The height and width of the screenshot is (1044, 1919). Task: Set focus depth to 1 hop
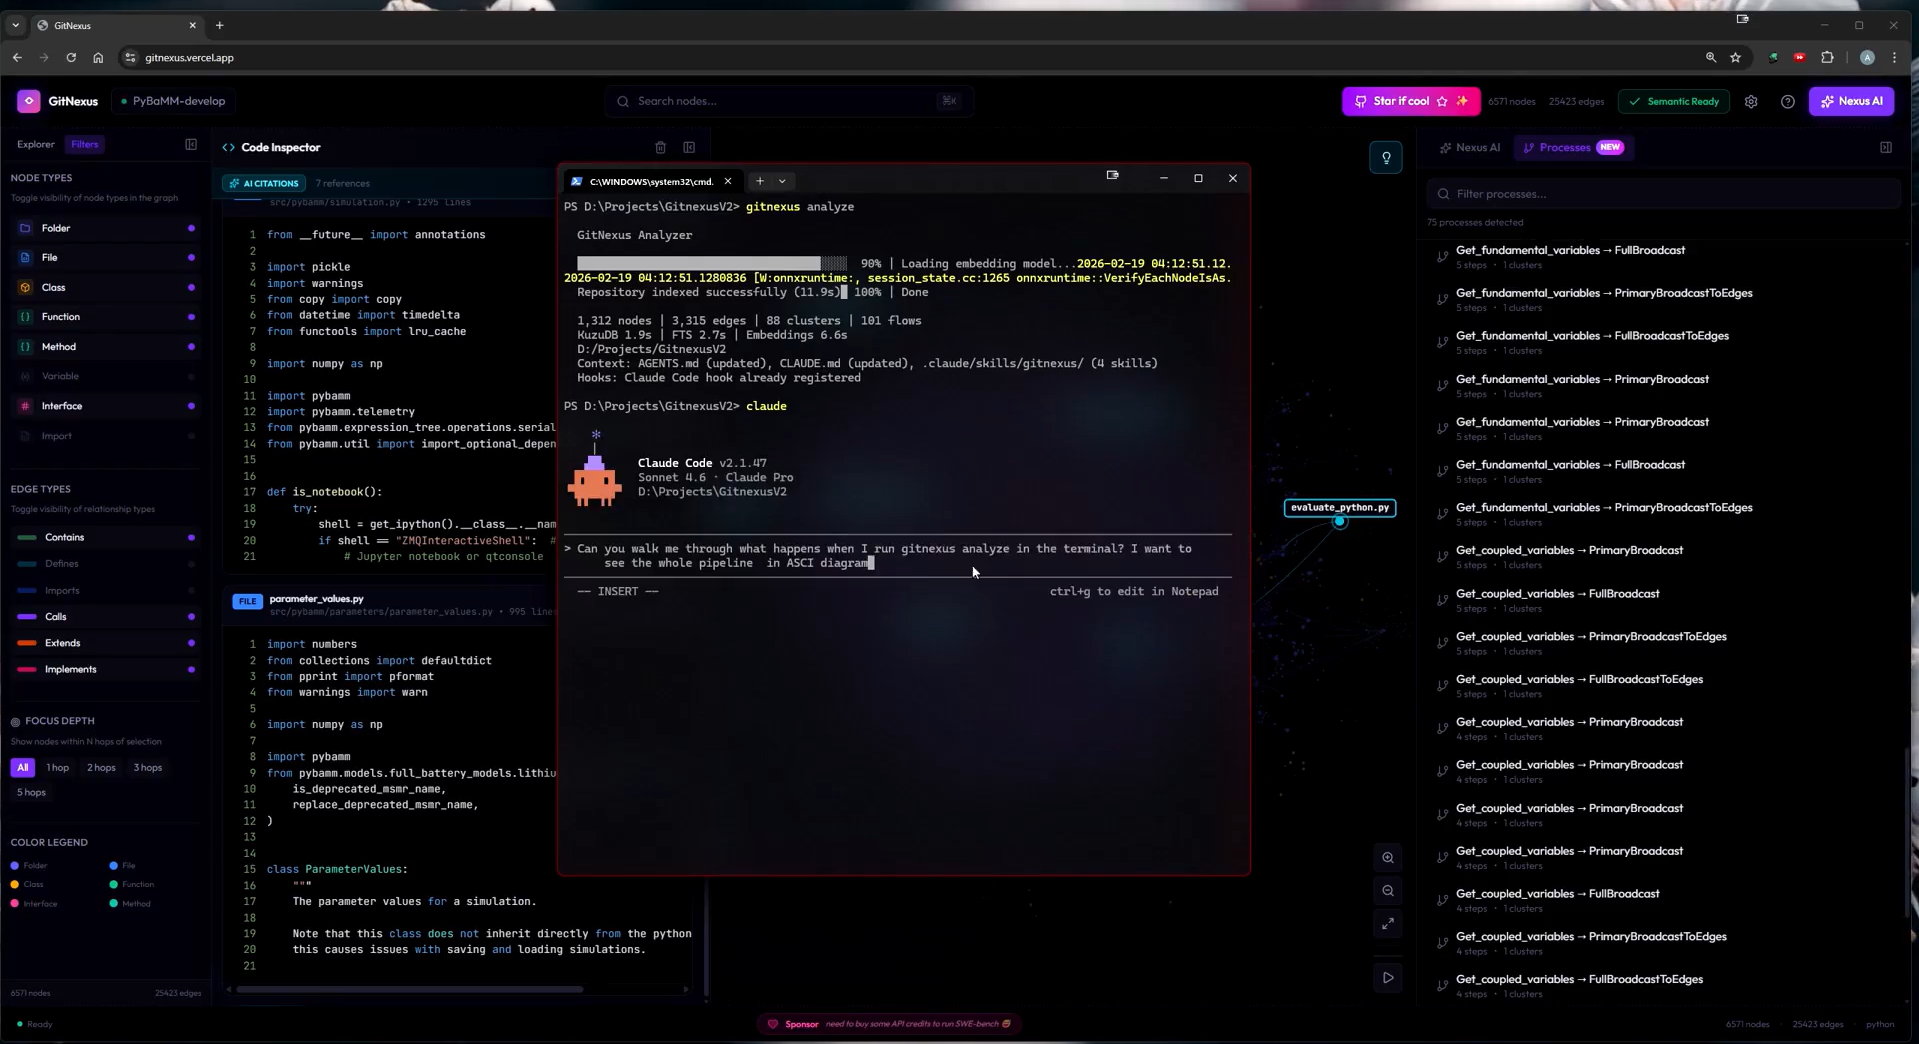click(58, 768)
